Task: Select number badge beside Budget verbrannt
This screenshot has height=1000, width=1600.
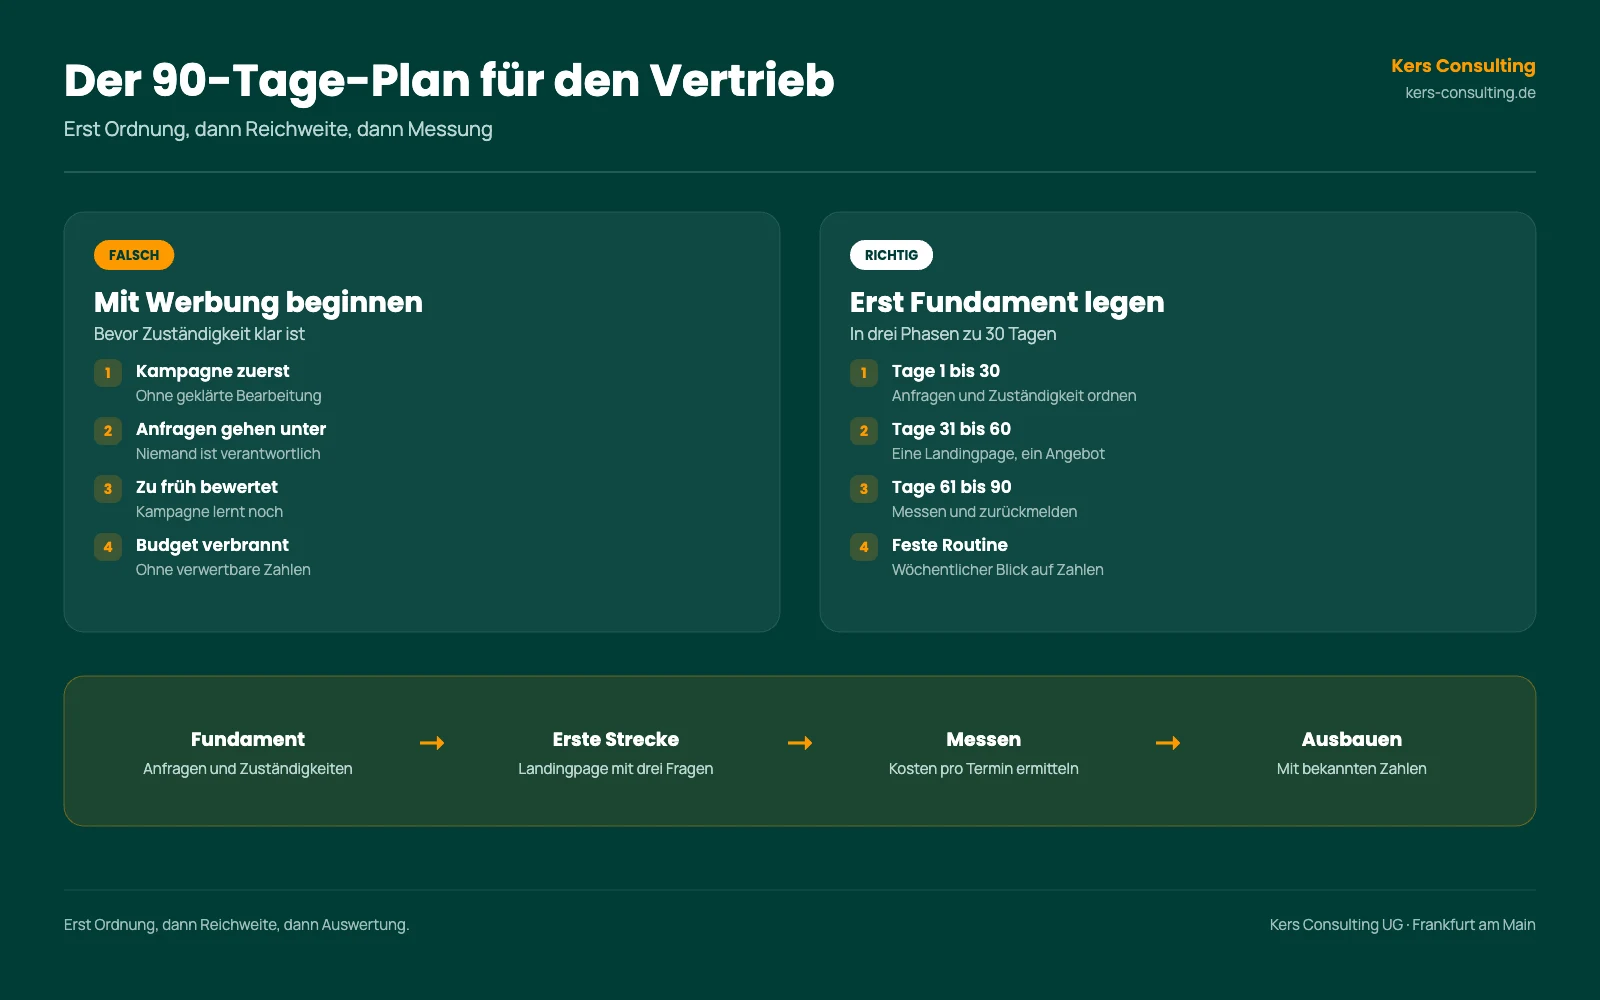Action: tap(108, 547)
